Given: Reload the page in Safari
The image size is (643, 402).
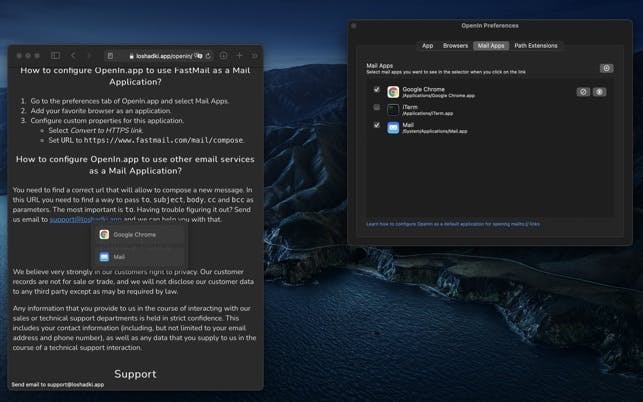Looking at the screenshot, I should point(208,56).
